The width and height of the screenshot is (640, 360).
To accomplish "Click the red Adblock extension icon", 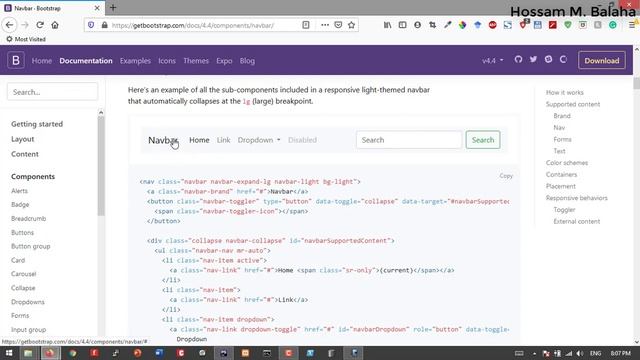I will click(493, 25).
